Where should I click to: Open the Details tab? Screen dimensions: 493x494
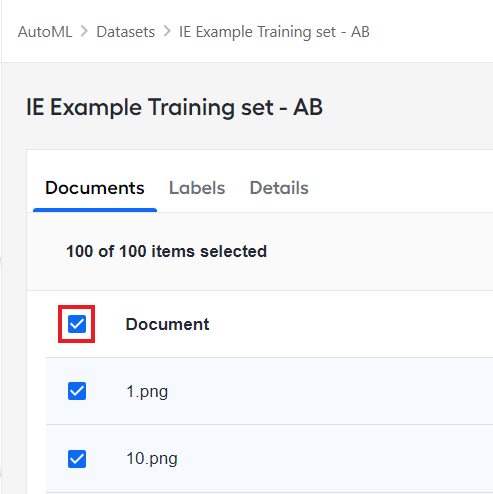[279, 188]
